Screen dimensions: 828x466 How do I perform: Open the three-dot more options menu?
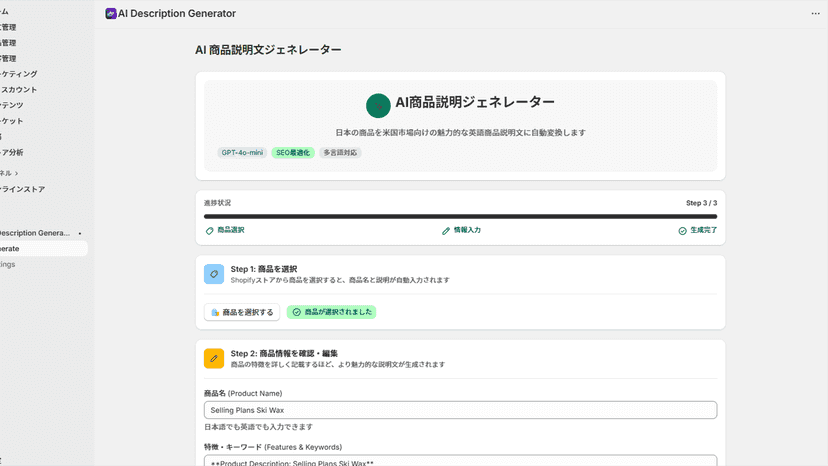click(x=815, y=14)
